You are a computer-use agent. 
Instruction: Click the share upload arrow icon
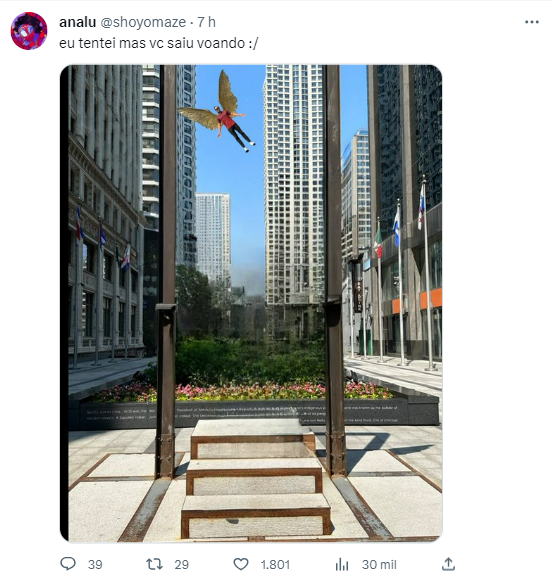coord(448,564)
